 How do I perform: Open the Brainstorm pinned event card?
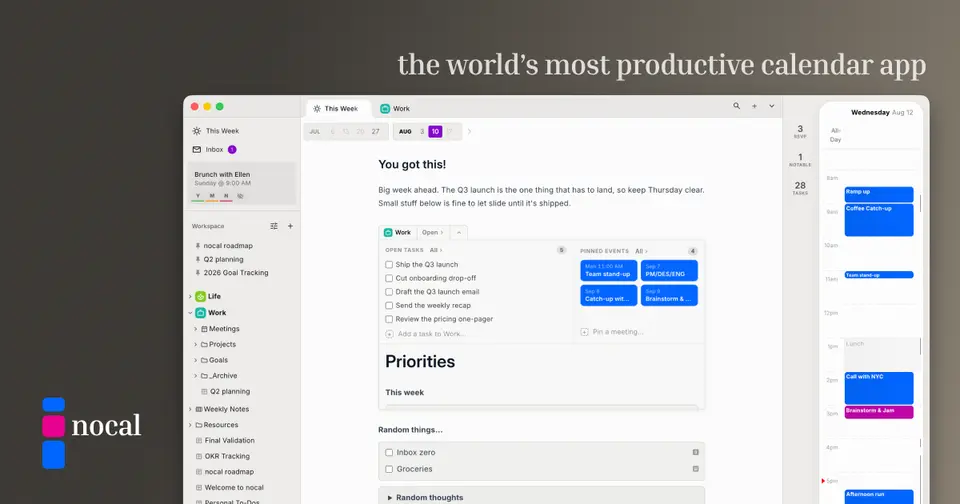(669, 295)
